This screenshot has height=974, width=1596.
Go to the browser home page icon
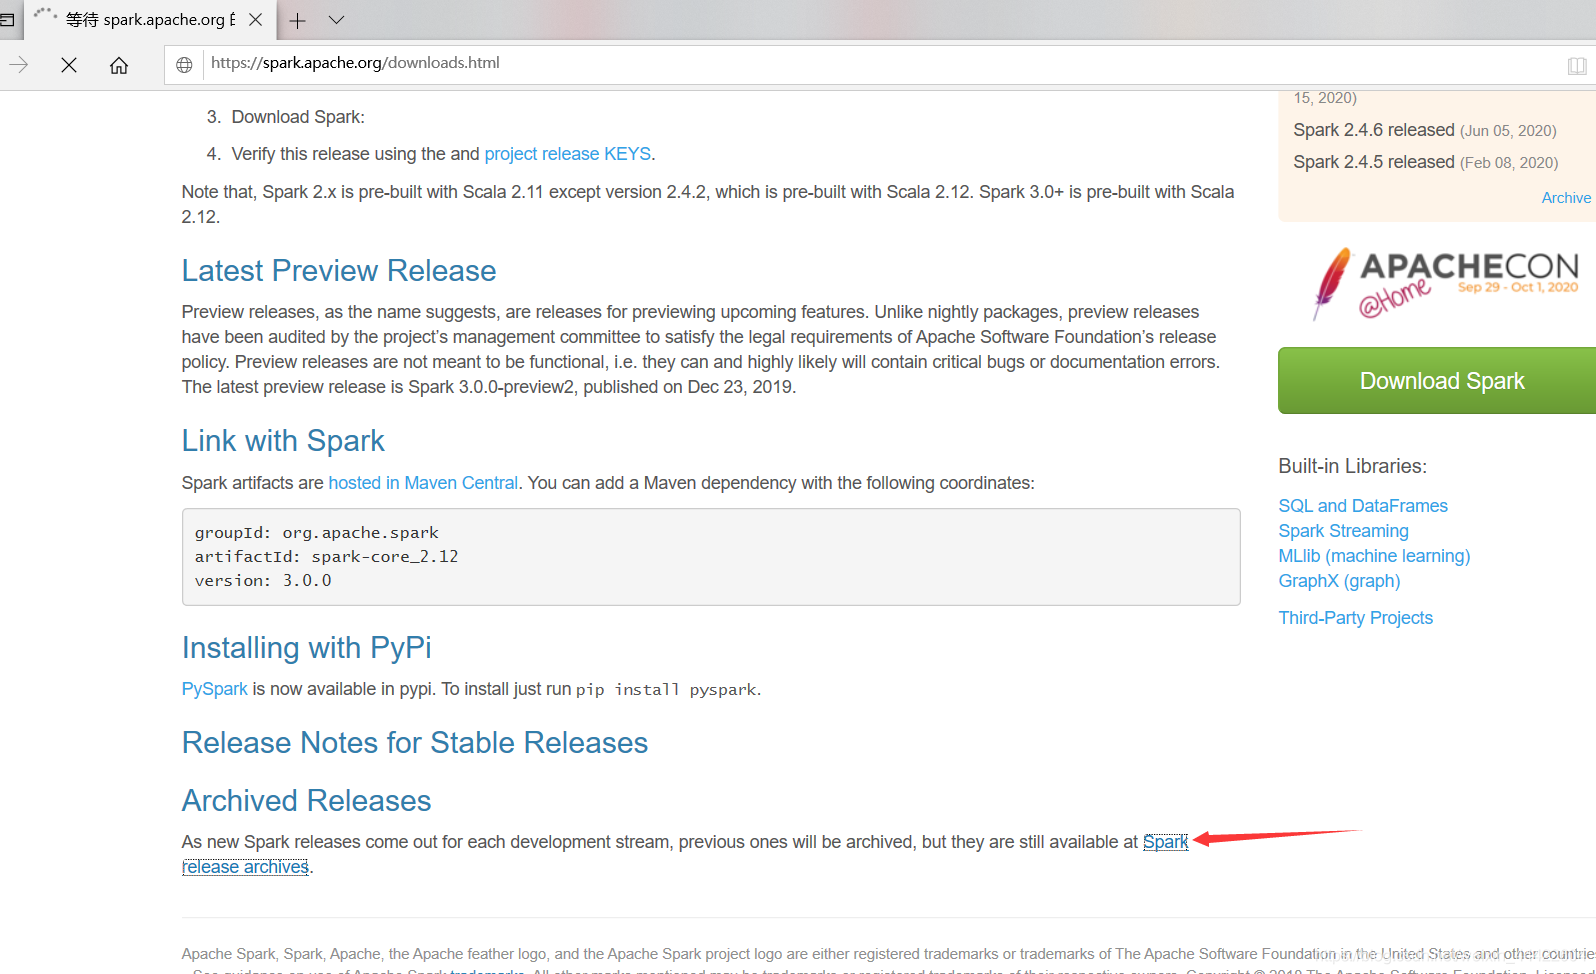(119, 65)
